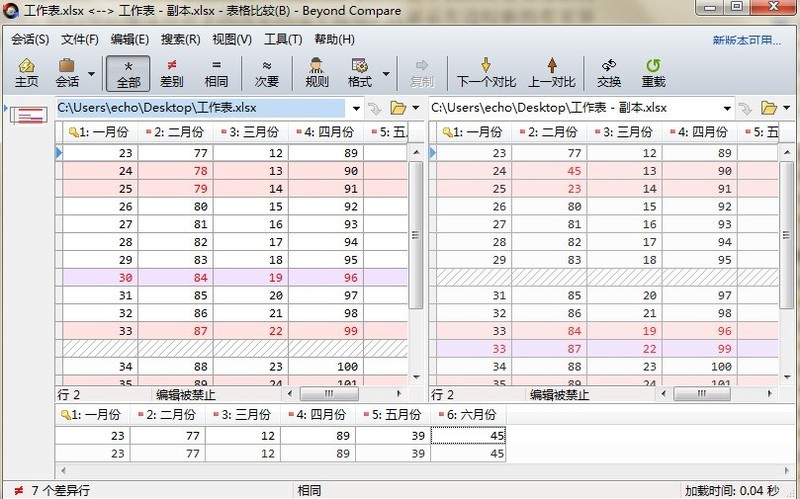This screenshot has height=499, width=800.
Task: Click the 7 个差异行 status icon
Action: point(18,490)
